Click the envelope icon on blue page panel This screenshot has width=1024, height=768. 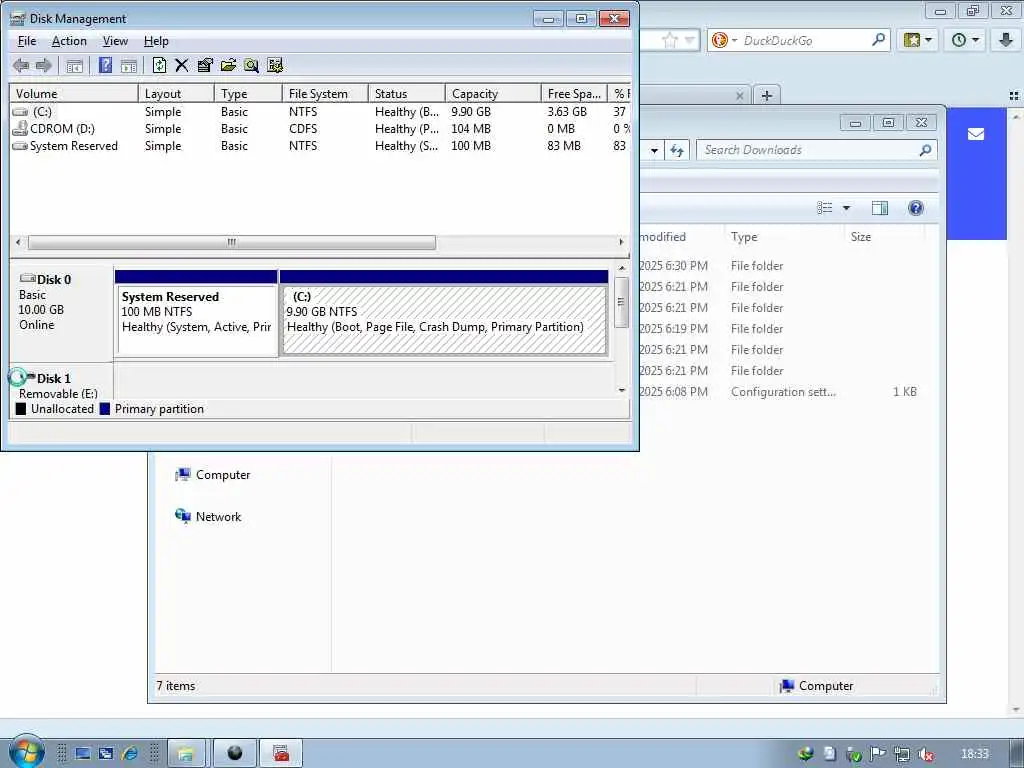976,134
